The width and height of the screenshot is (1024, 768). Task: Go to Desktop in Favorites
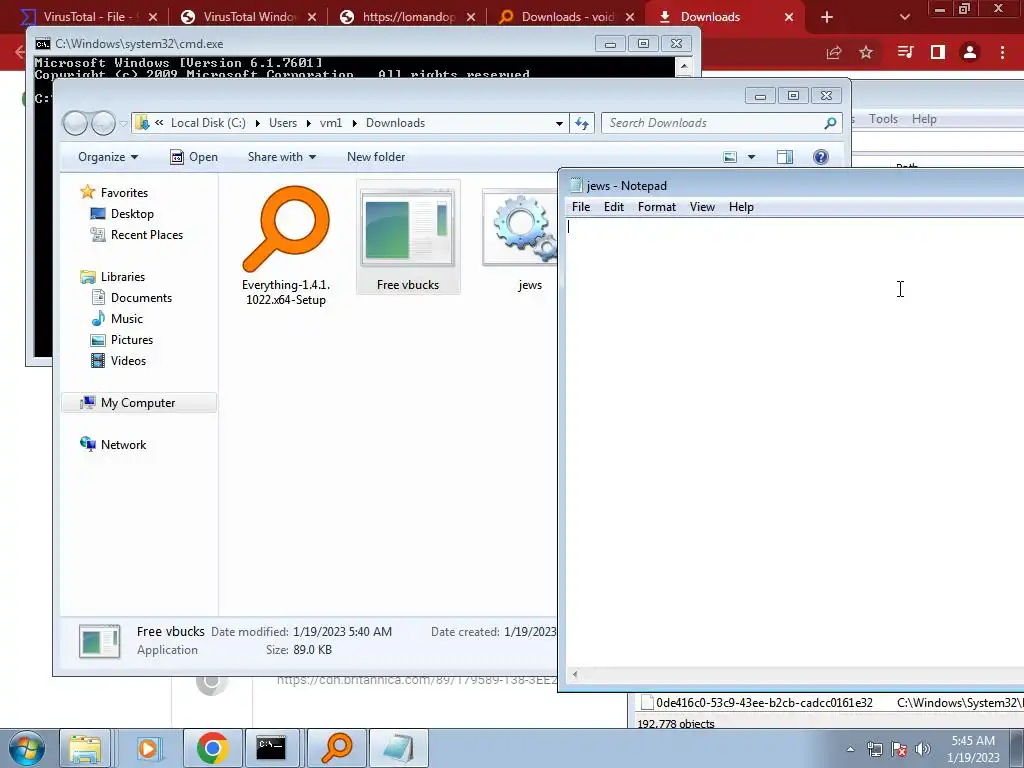[132, 214]
